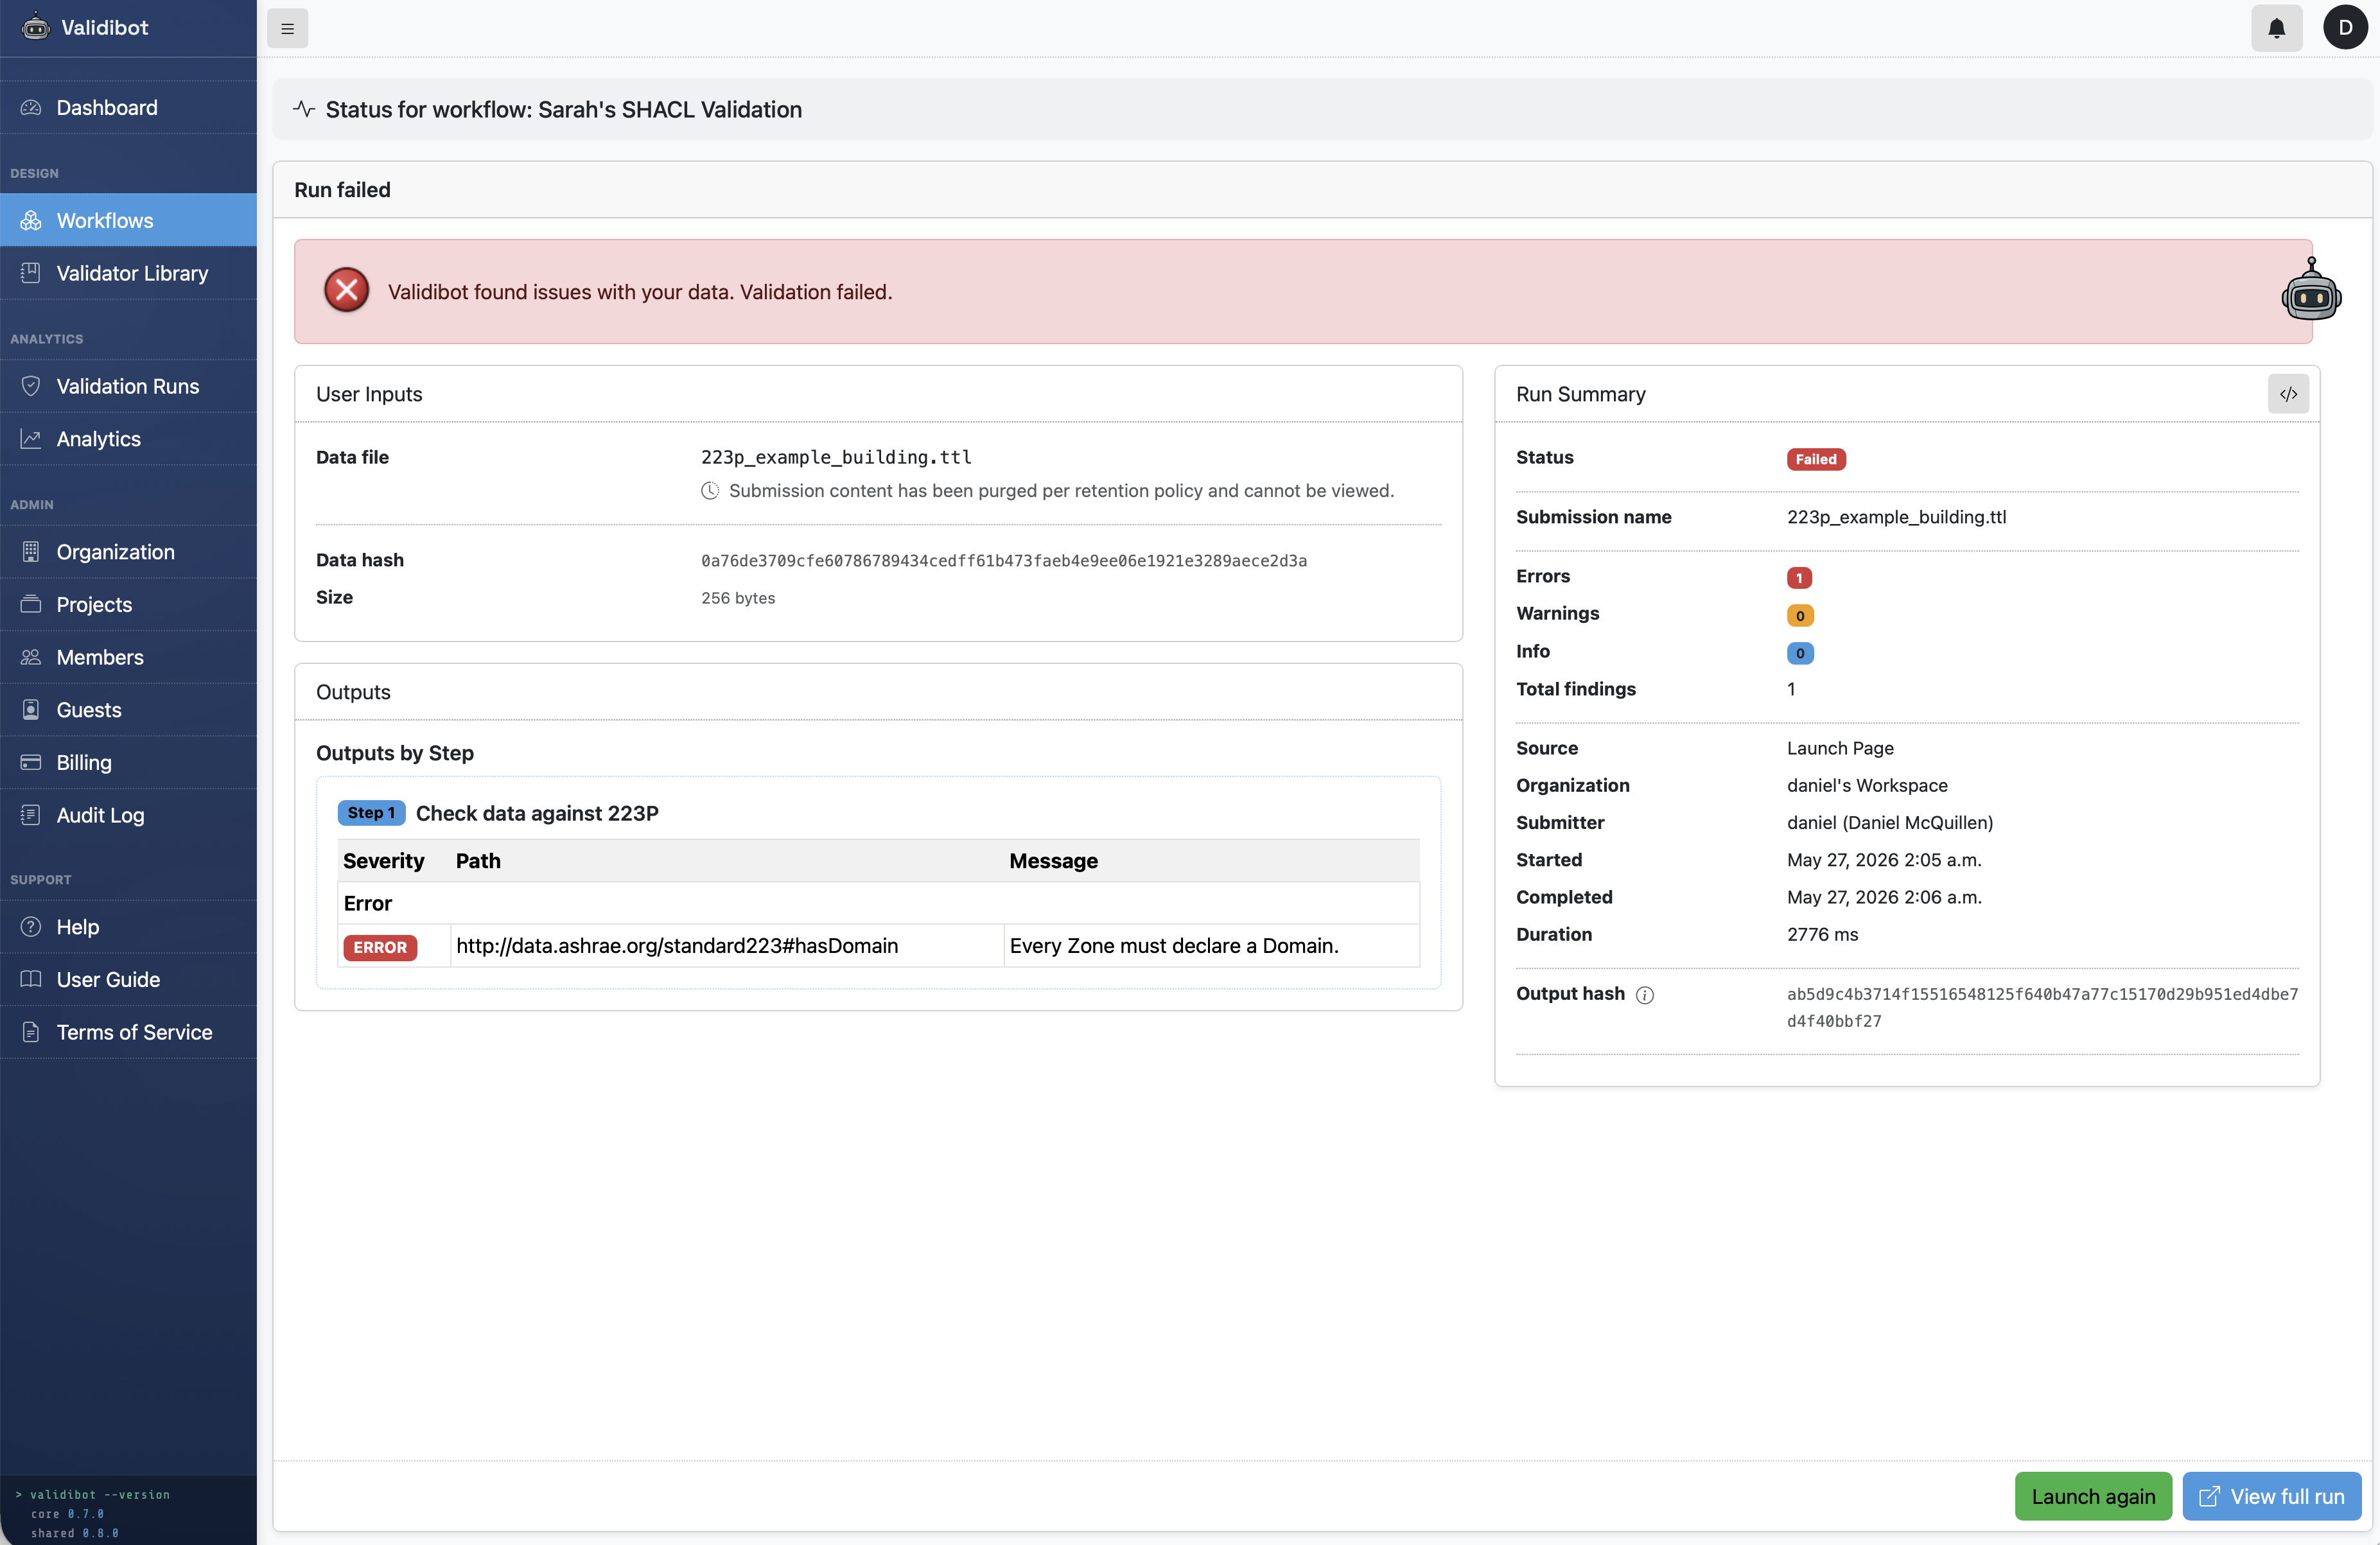Image resolution: width=2380 pixels, height=1545 pixels.
Task: Click the Validibot brand name
Action: click(x=105, y=27)
